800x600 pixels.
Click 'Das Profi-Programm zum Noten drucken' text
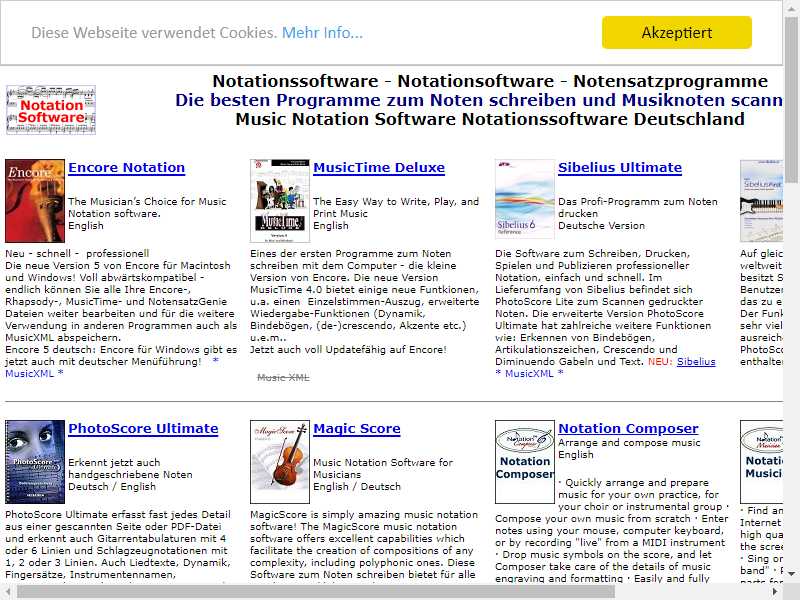638,208
